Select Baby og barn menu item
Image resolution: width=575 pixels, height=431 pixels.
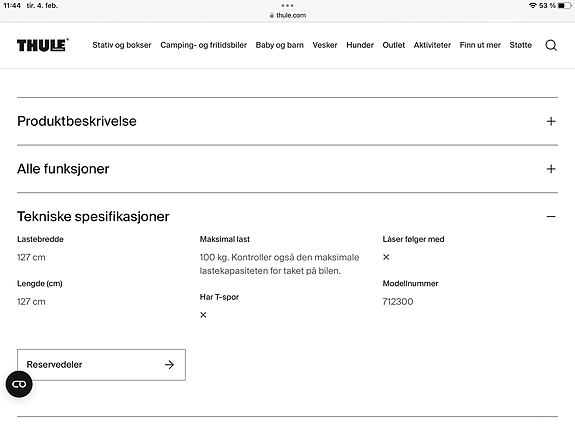click(x=279, y=45)
